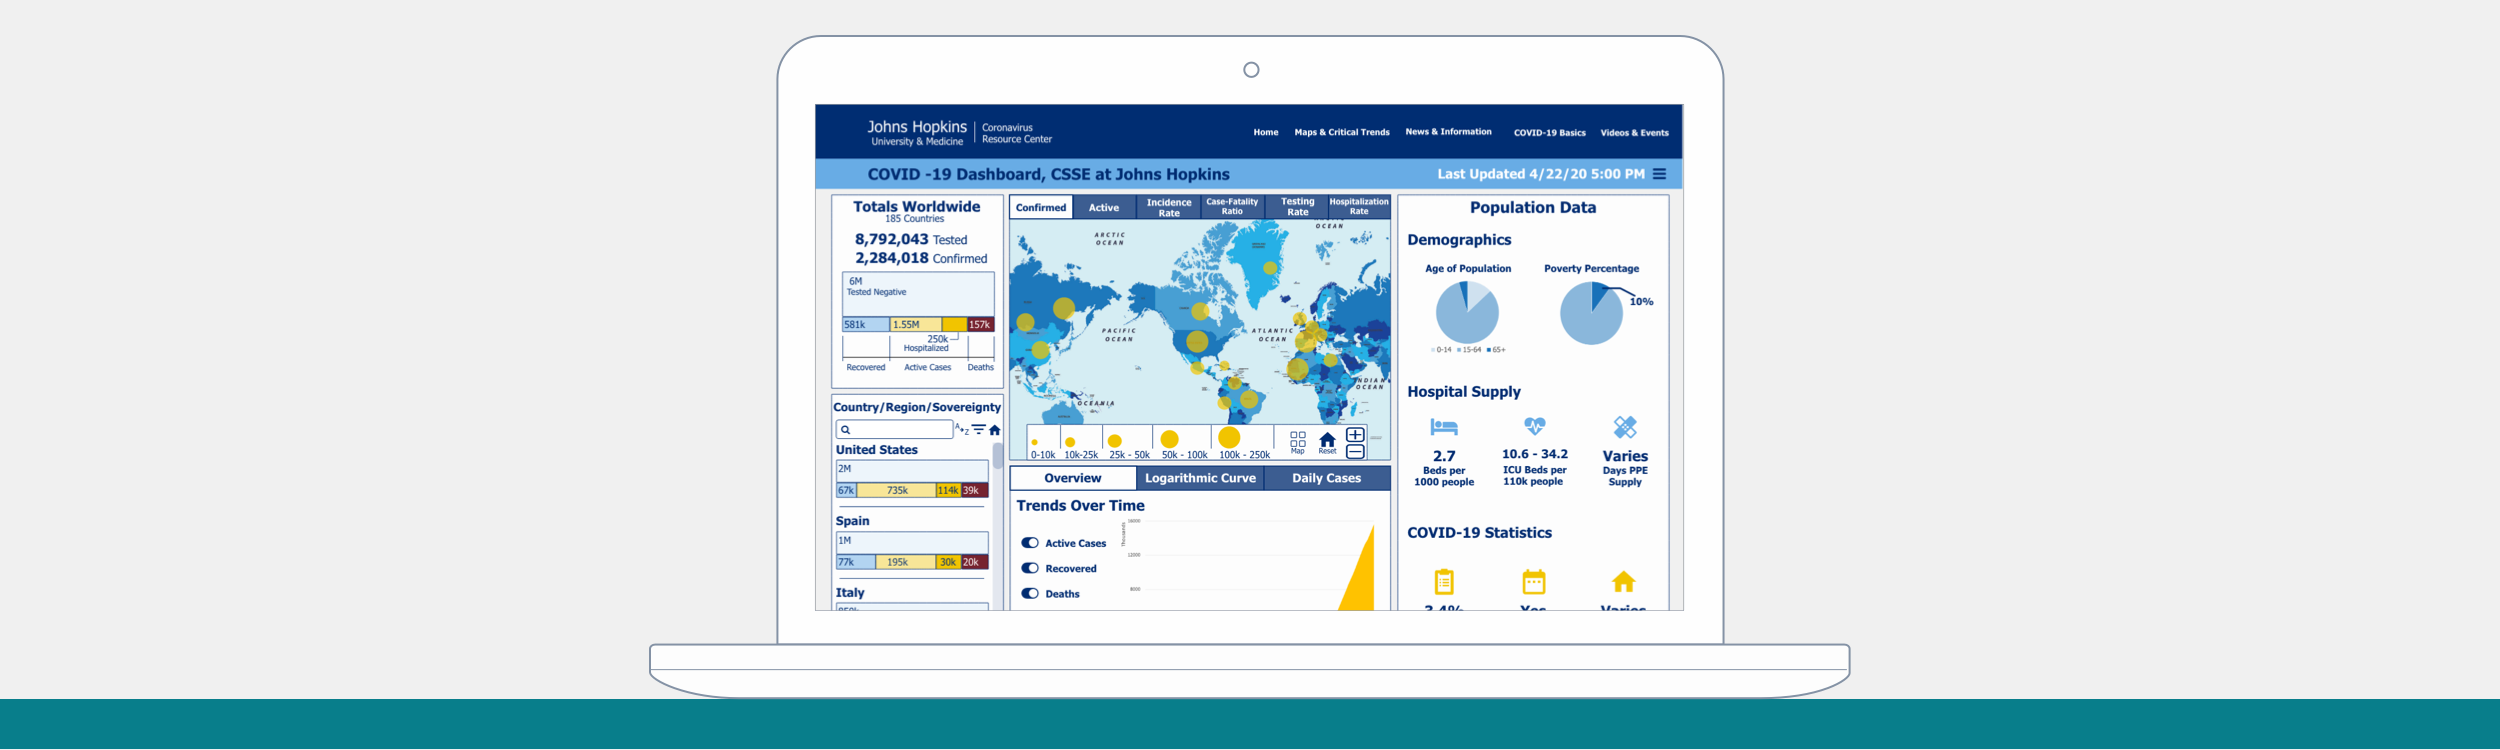Viewport: 2500px width, 750px height.
Task: Click the 195k segment in Spain bar
Action: click(x=906, y=562)
